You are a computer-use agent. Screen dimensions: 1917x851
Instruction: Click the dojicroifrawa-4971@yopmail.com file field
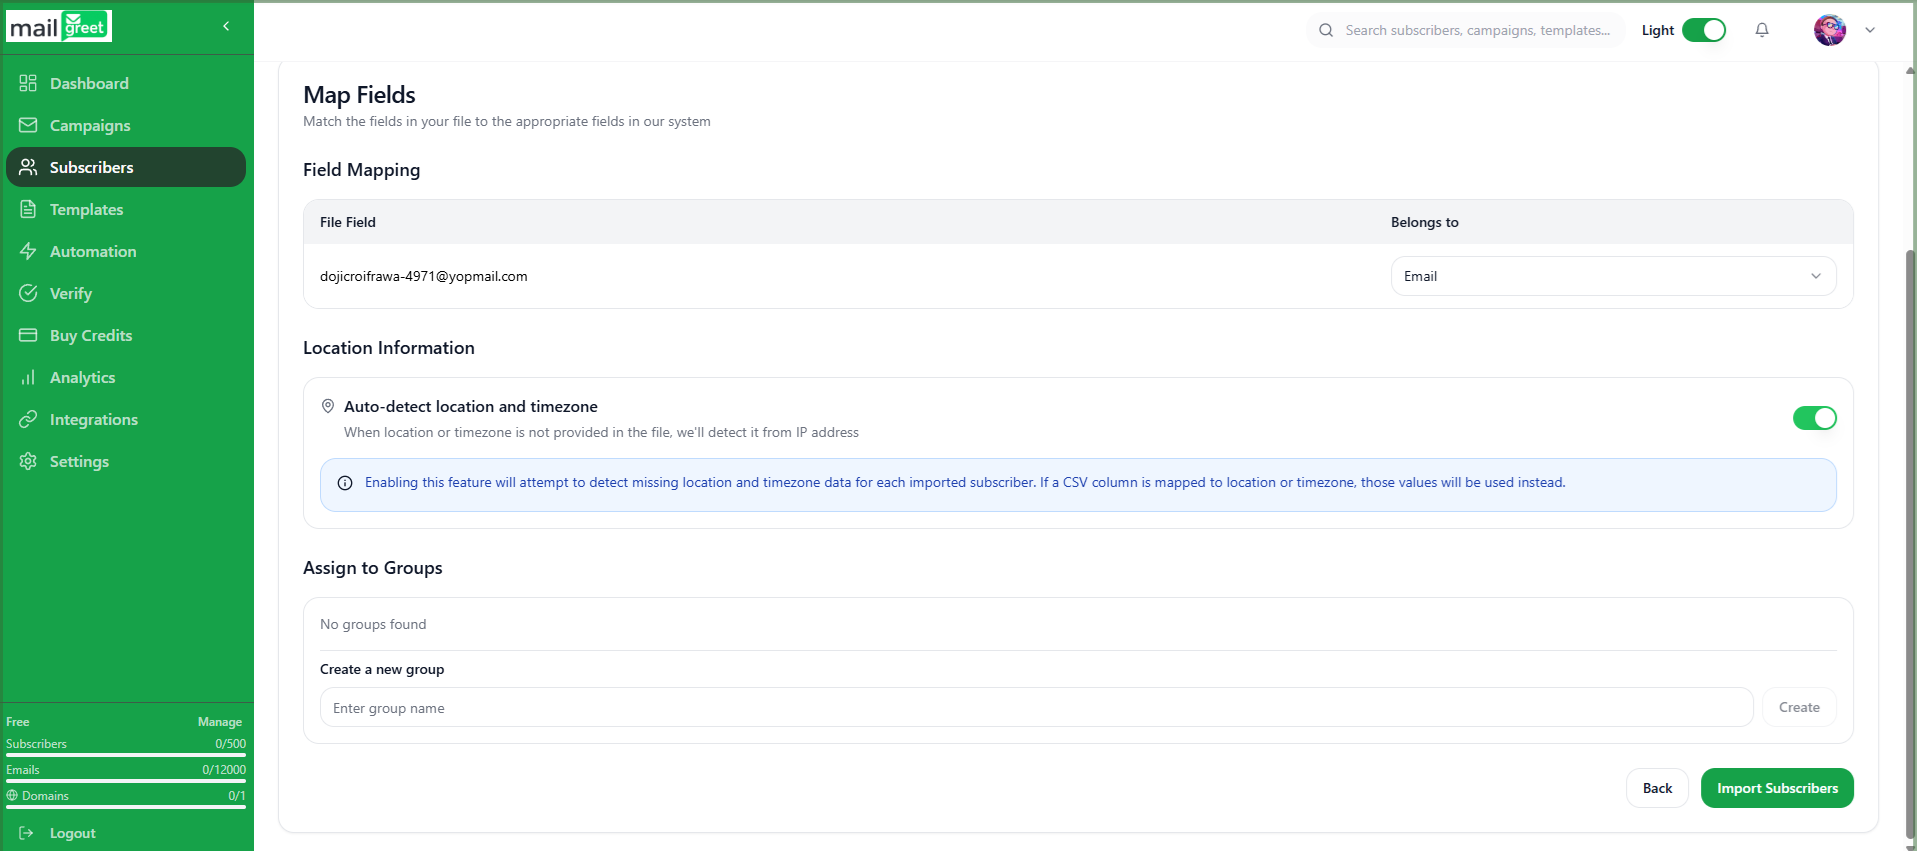coord(423,276)
